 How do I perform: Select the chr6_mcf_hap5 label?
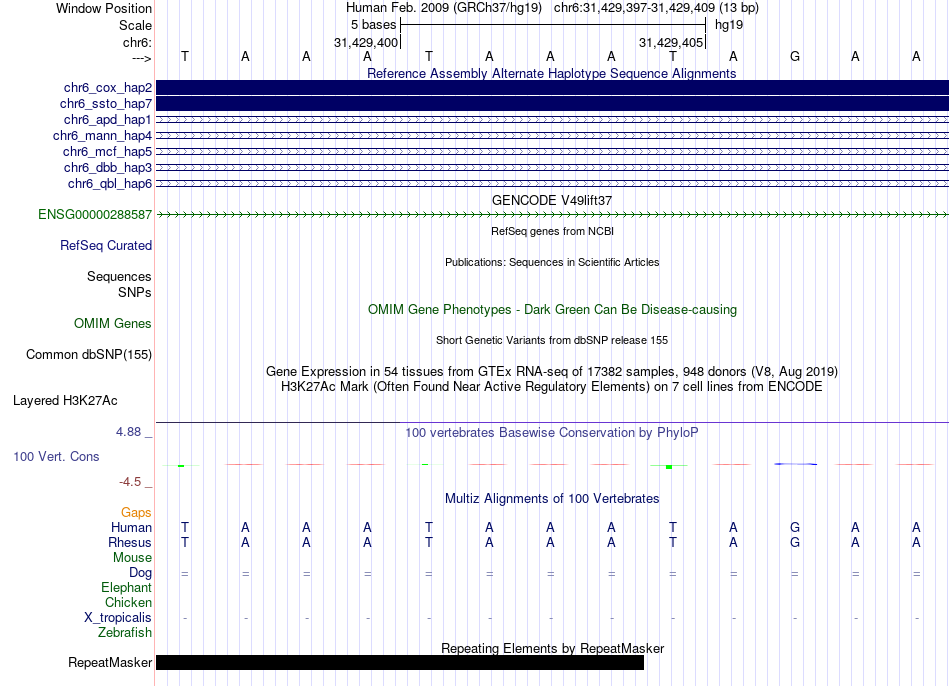click(107, 152)
